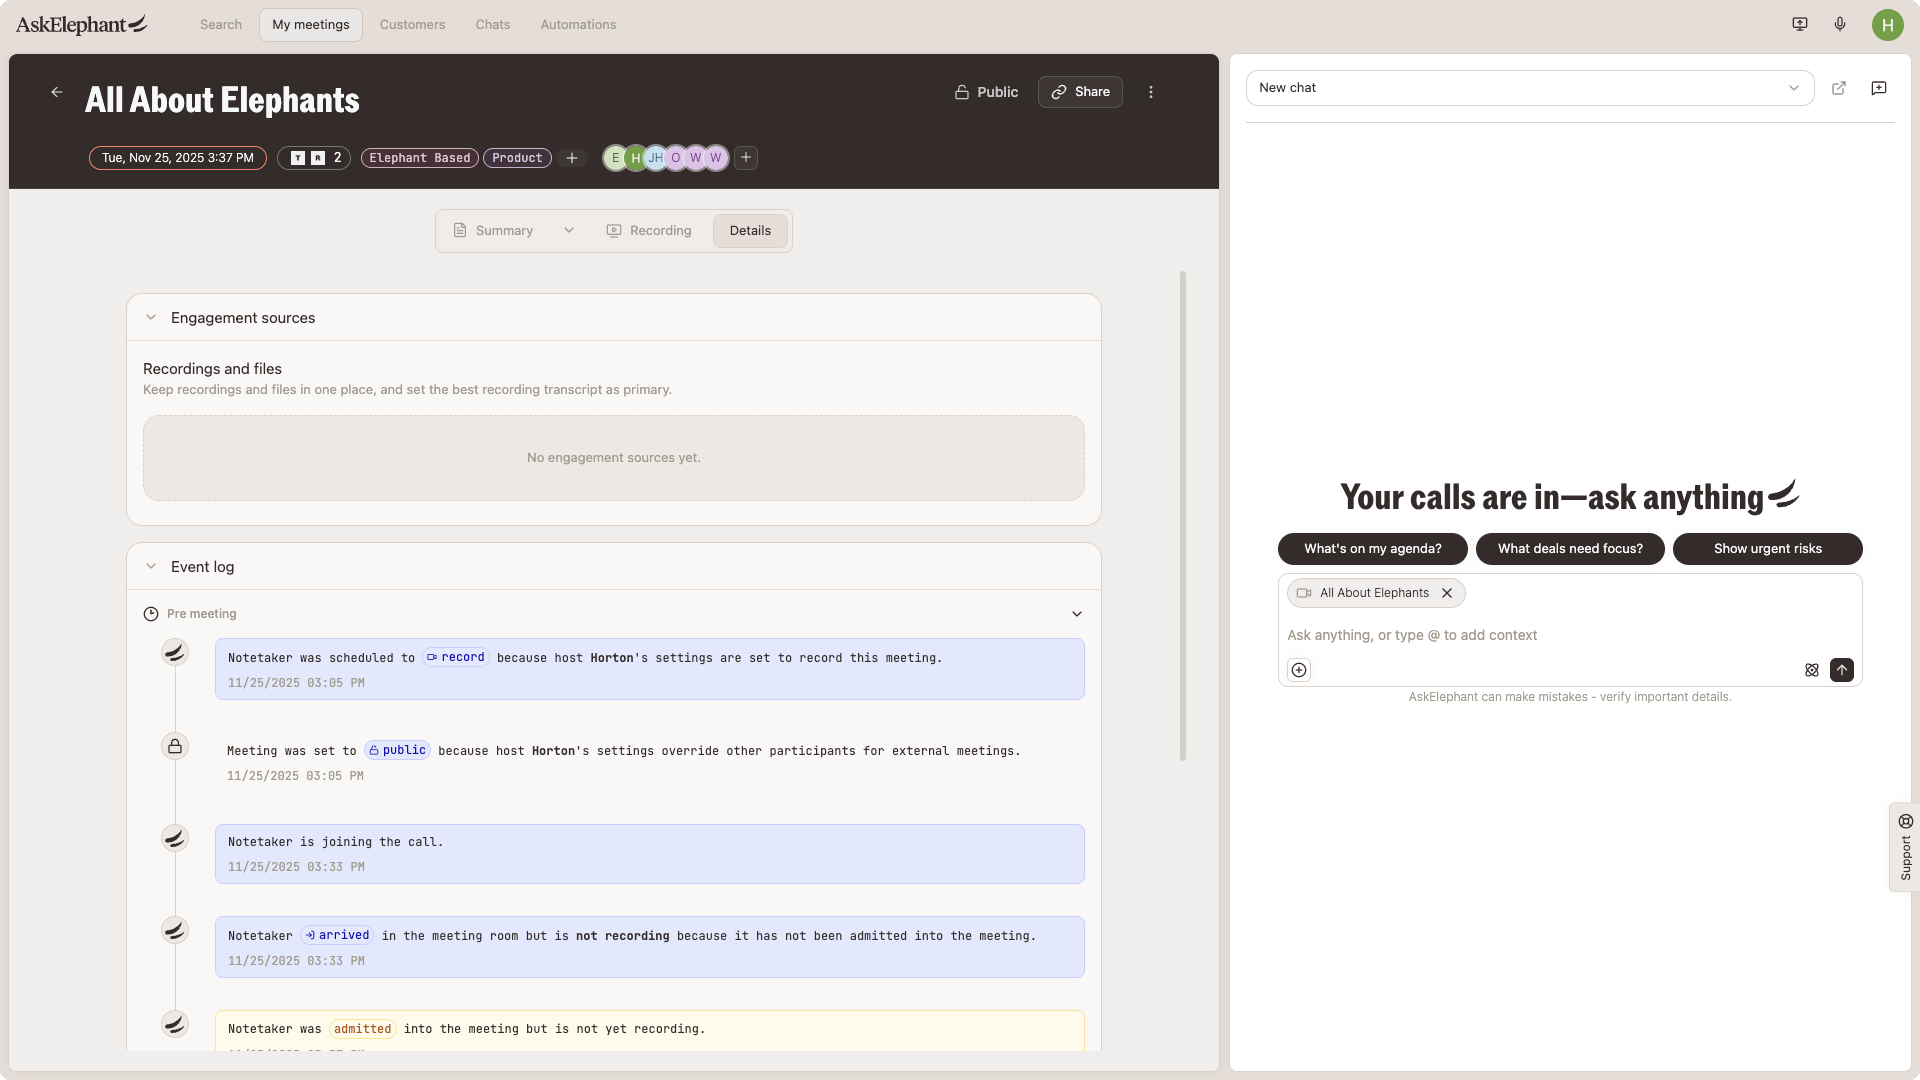This screenshot has height=1080, width=1920.
Task: Go back using the left arrow icon
Action: coord(57,92)
